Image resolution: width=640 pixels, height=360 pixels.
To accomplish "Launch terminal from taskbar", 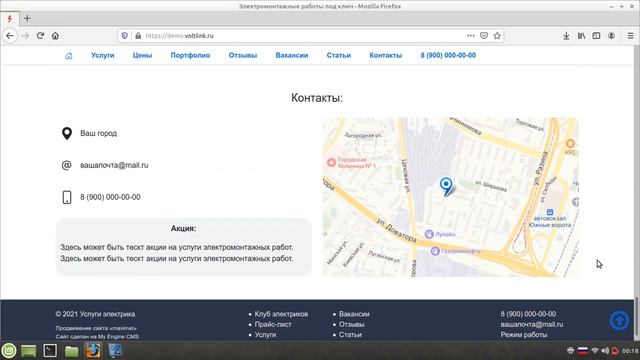I will 50,351.
